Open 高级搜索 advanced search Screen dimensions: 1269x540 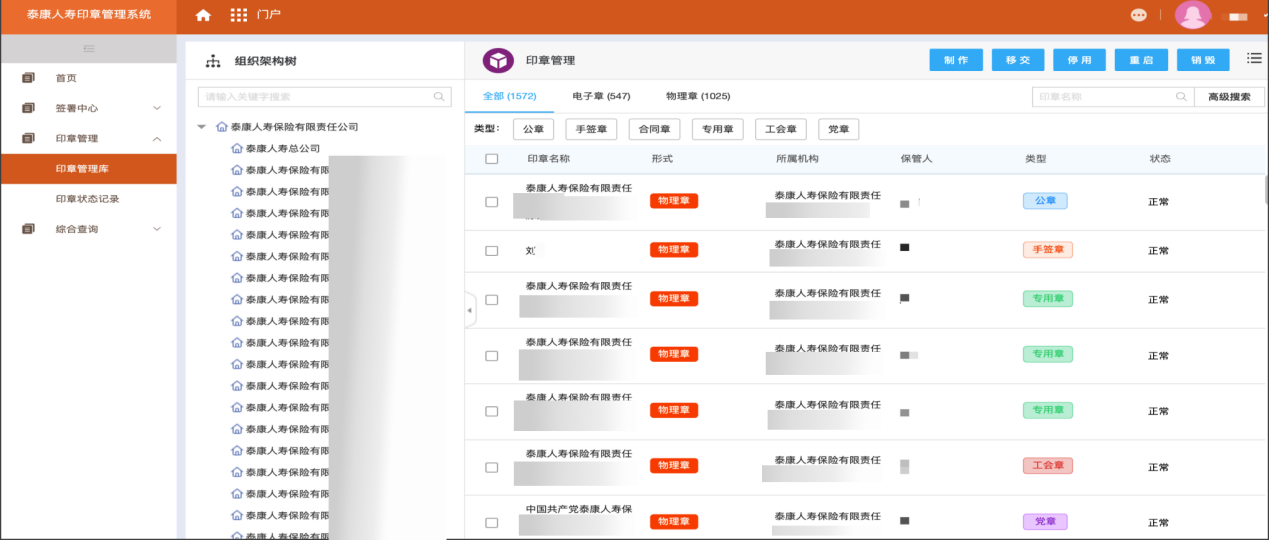[1229, 97]
